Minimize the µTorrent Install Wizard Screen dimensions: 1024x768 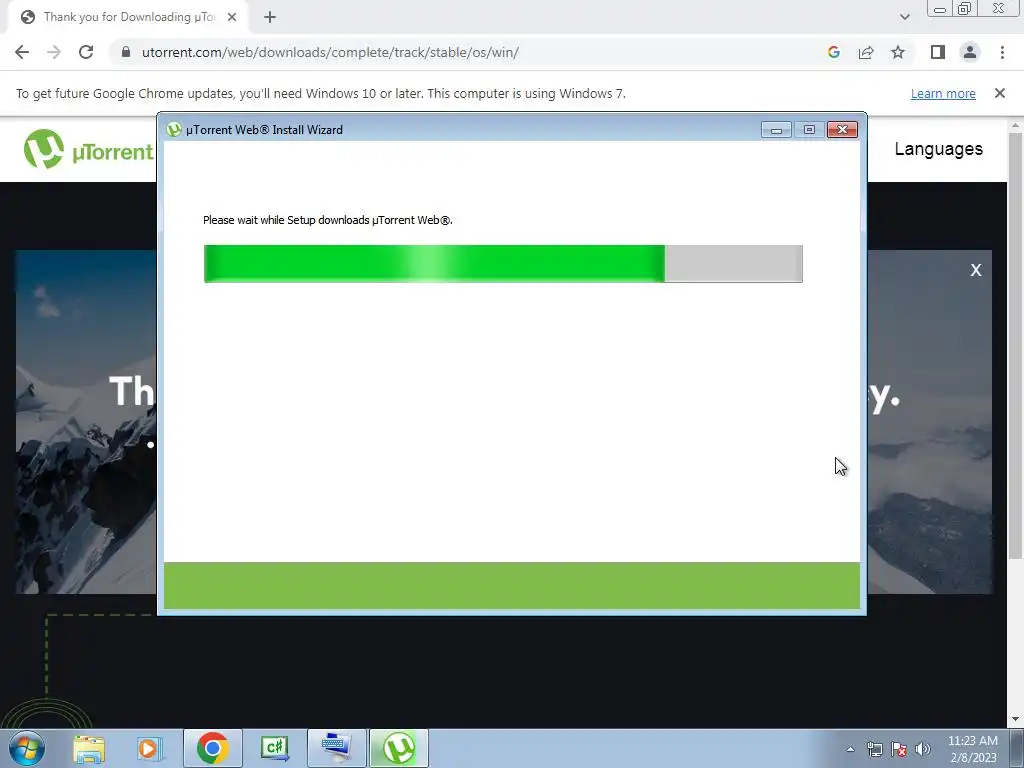(x=776, y=130)
